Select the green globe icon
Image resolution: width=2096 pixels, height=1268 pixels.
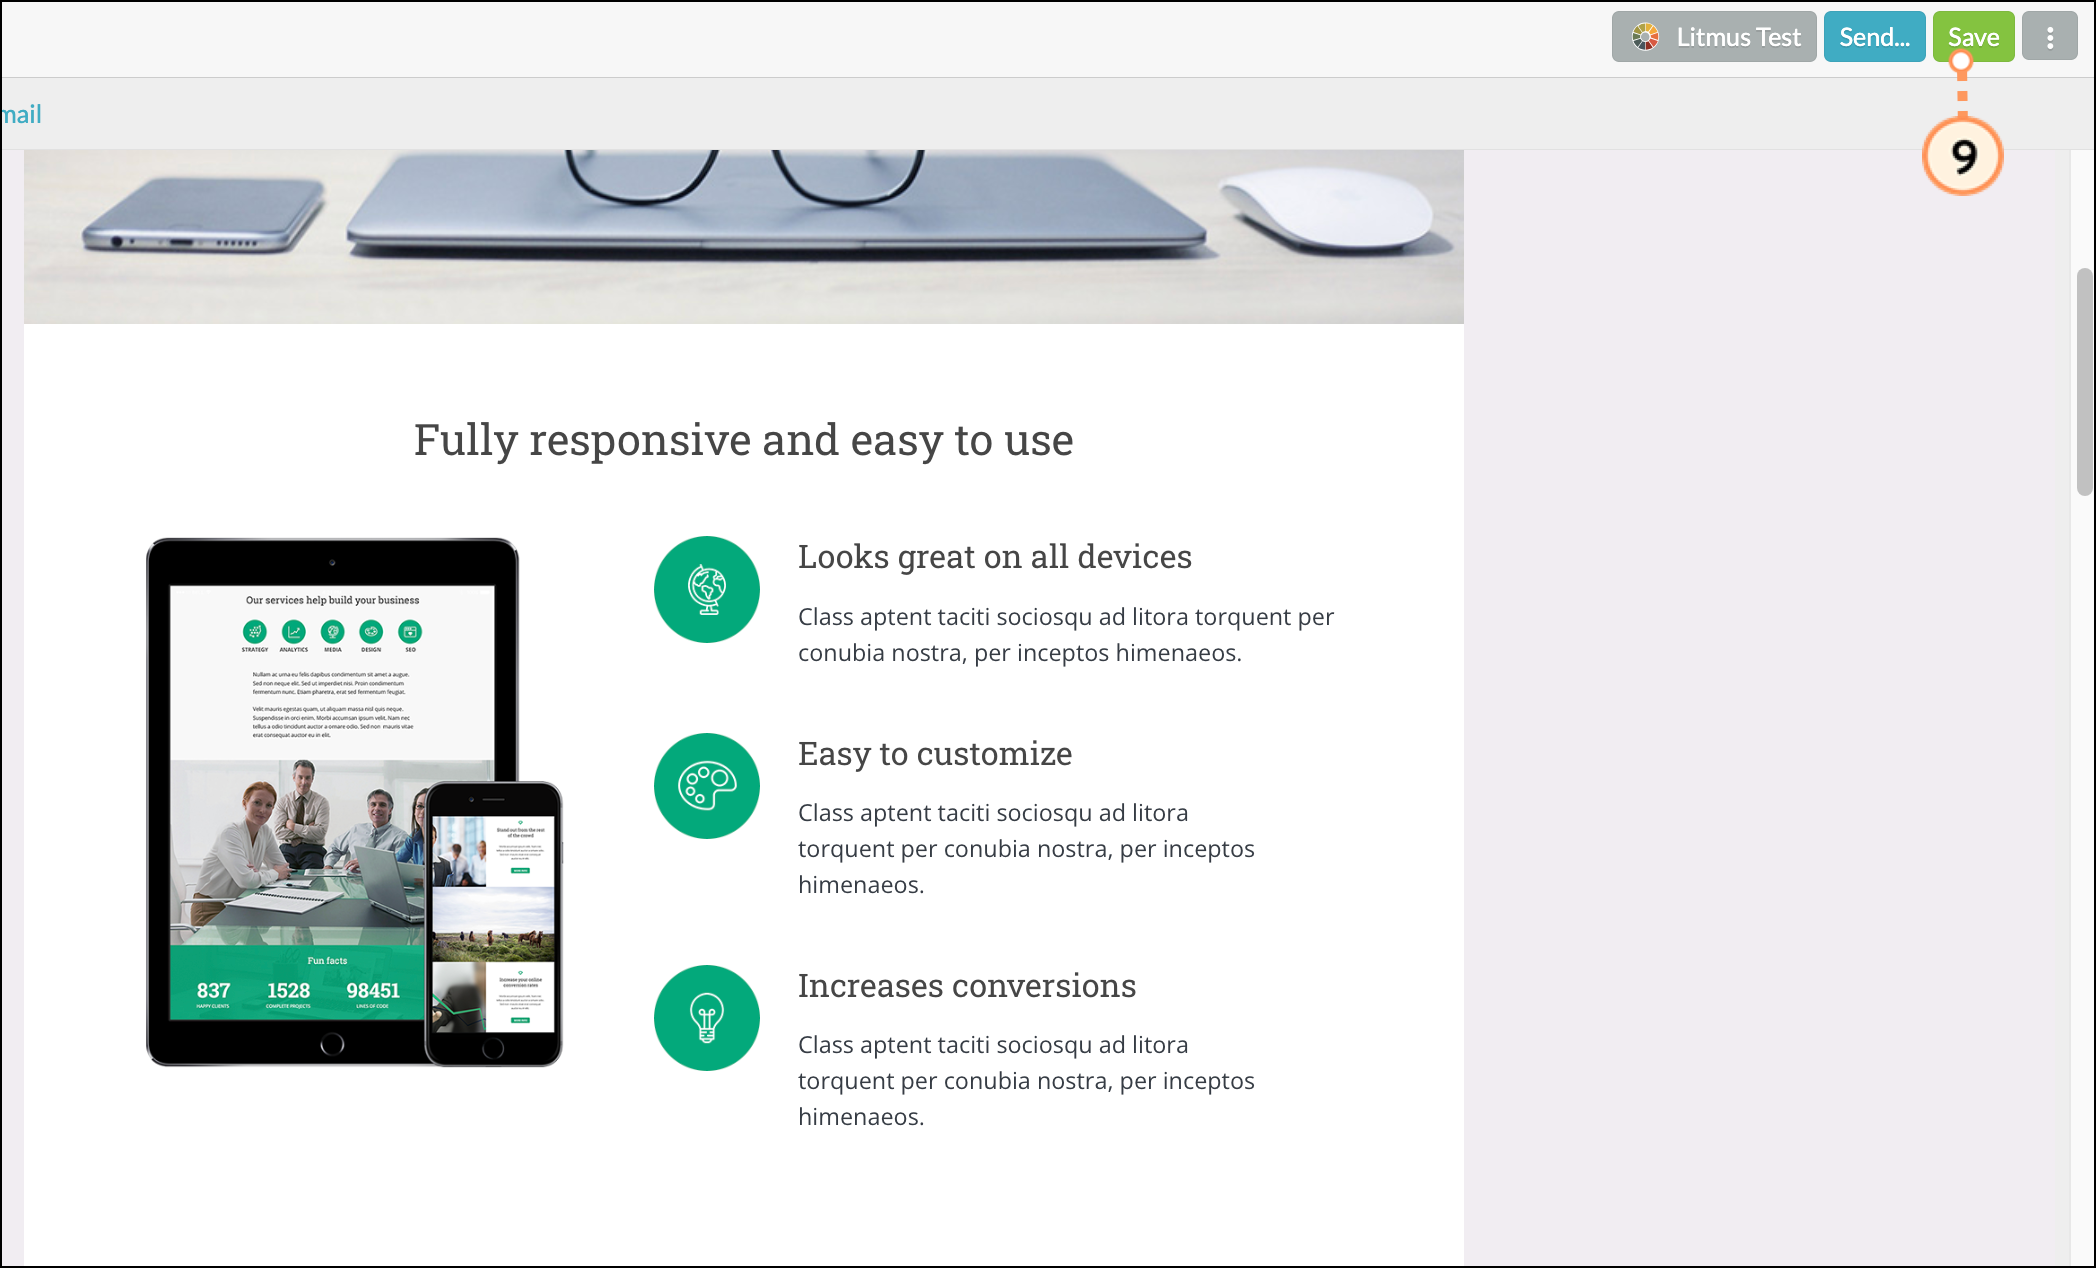pos(707,590)
